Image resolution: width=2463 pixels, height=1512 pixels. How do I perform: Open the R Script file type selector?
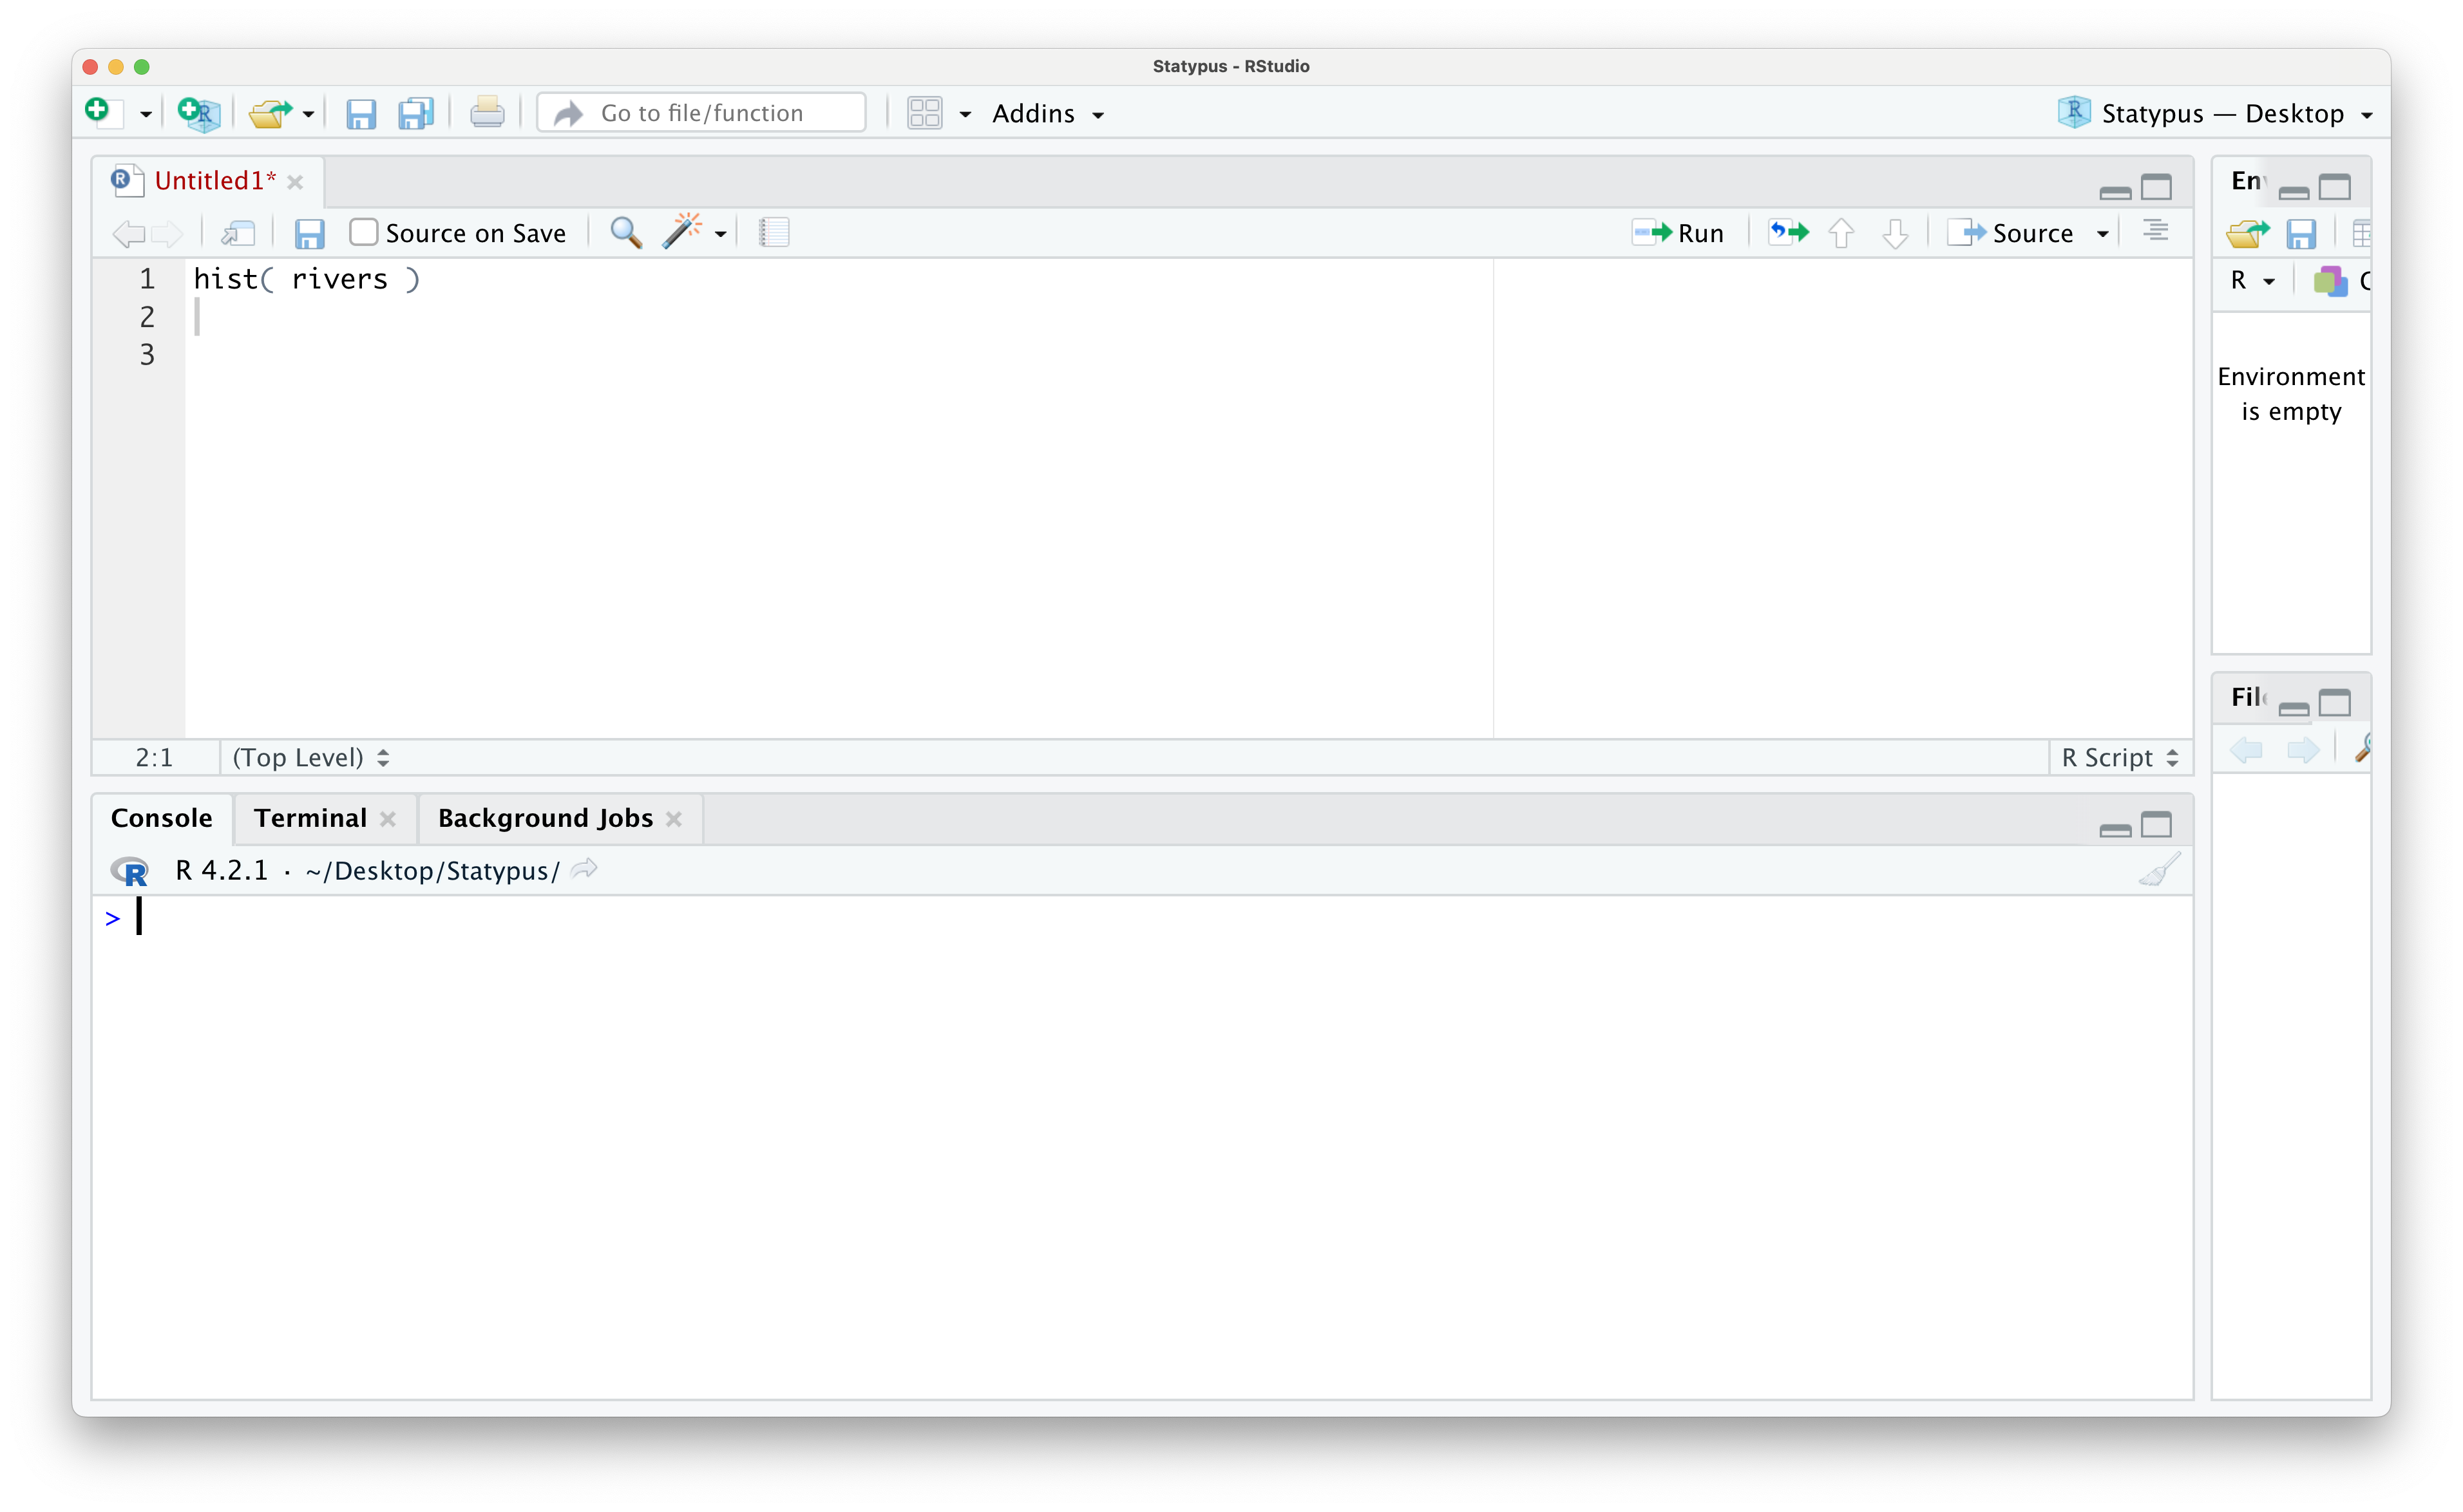(x=2119, y=758)
